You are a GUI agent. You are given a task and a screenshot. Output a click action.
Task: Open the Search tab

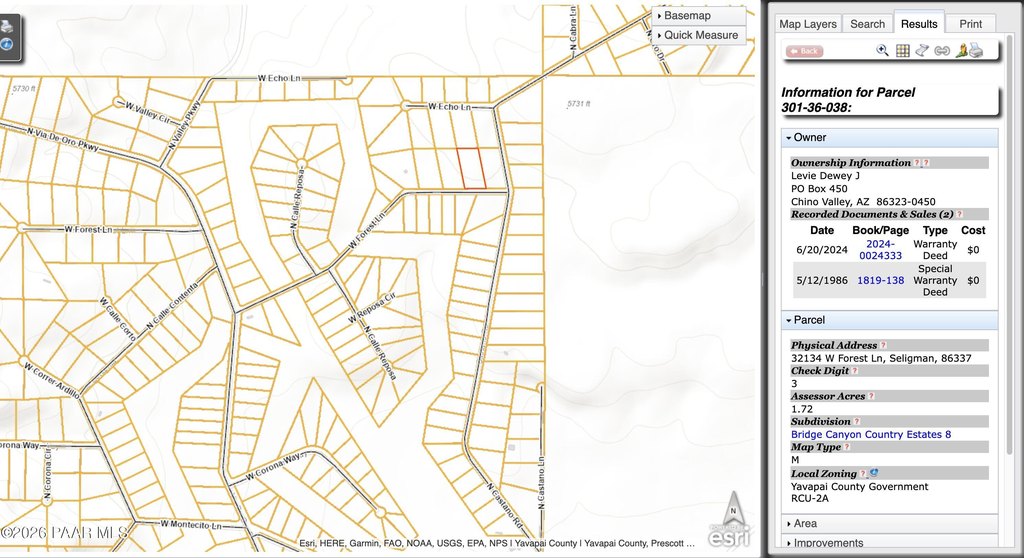point(867,24)
